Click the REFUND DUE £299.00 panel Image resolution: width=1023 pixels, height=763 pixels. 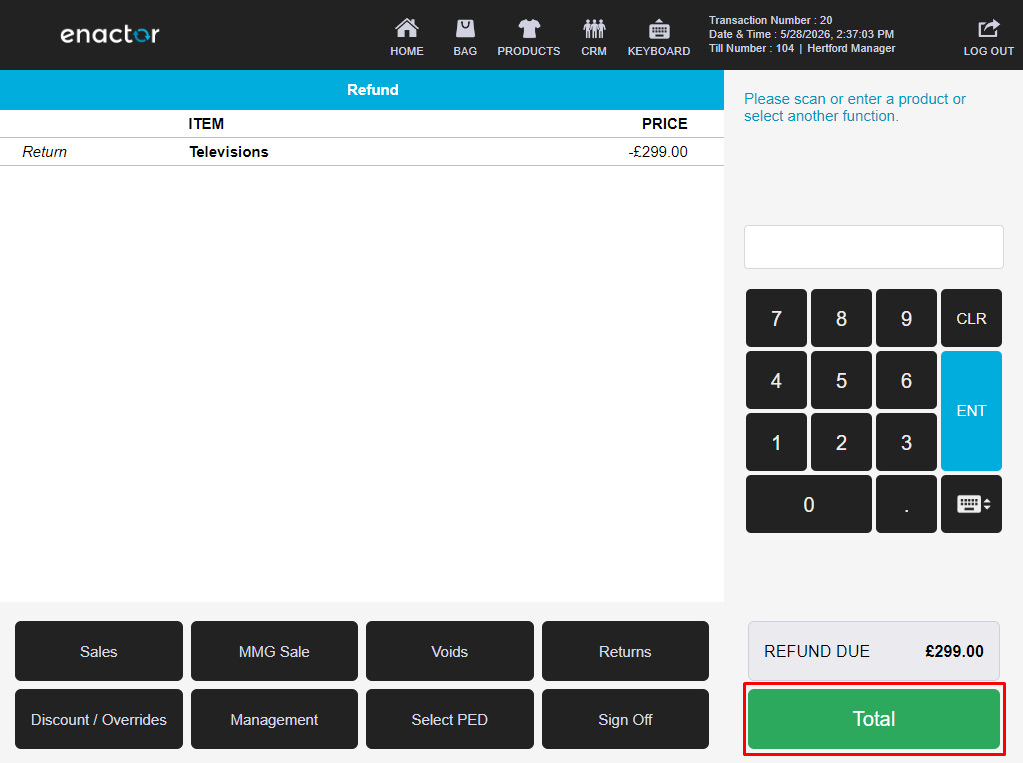[x=874, y=651]
